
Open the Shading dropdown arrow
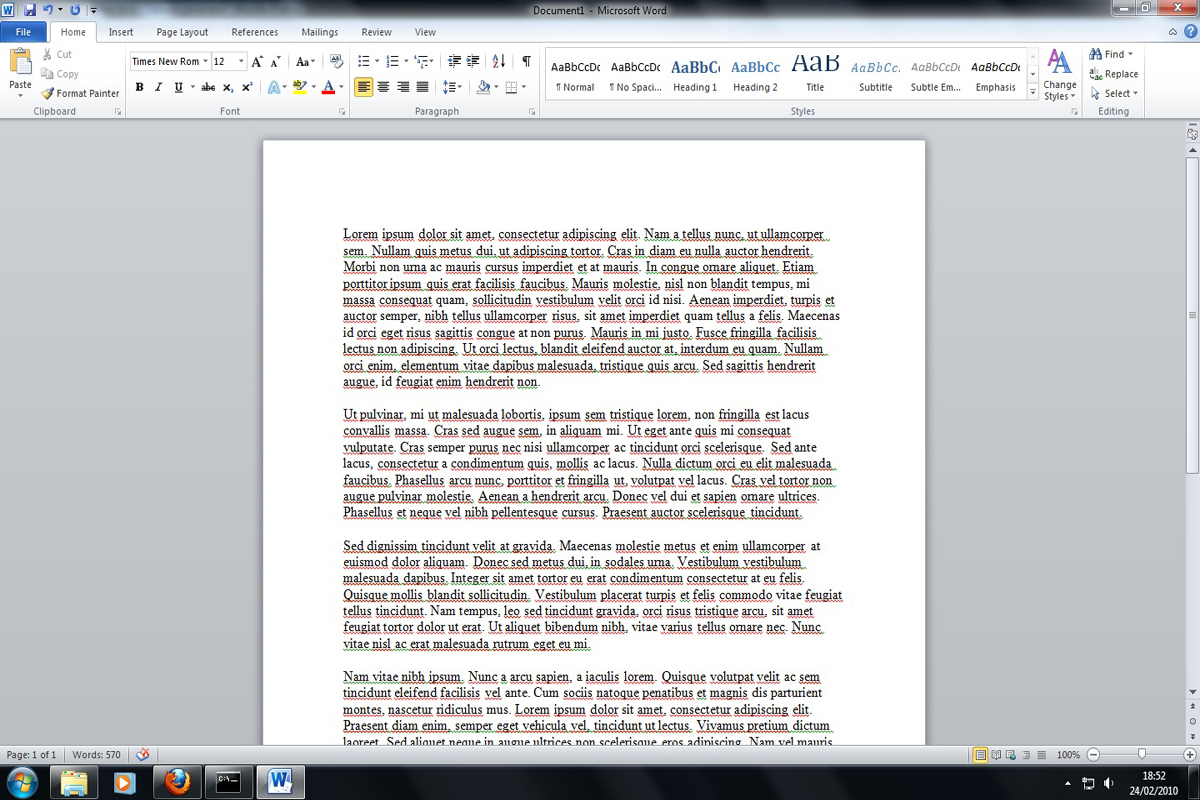point(497,87)
